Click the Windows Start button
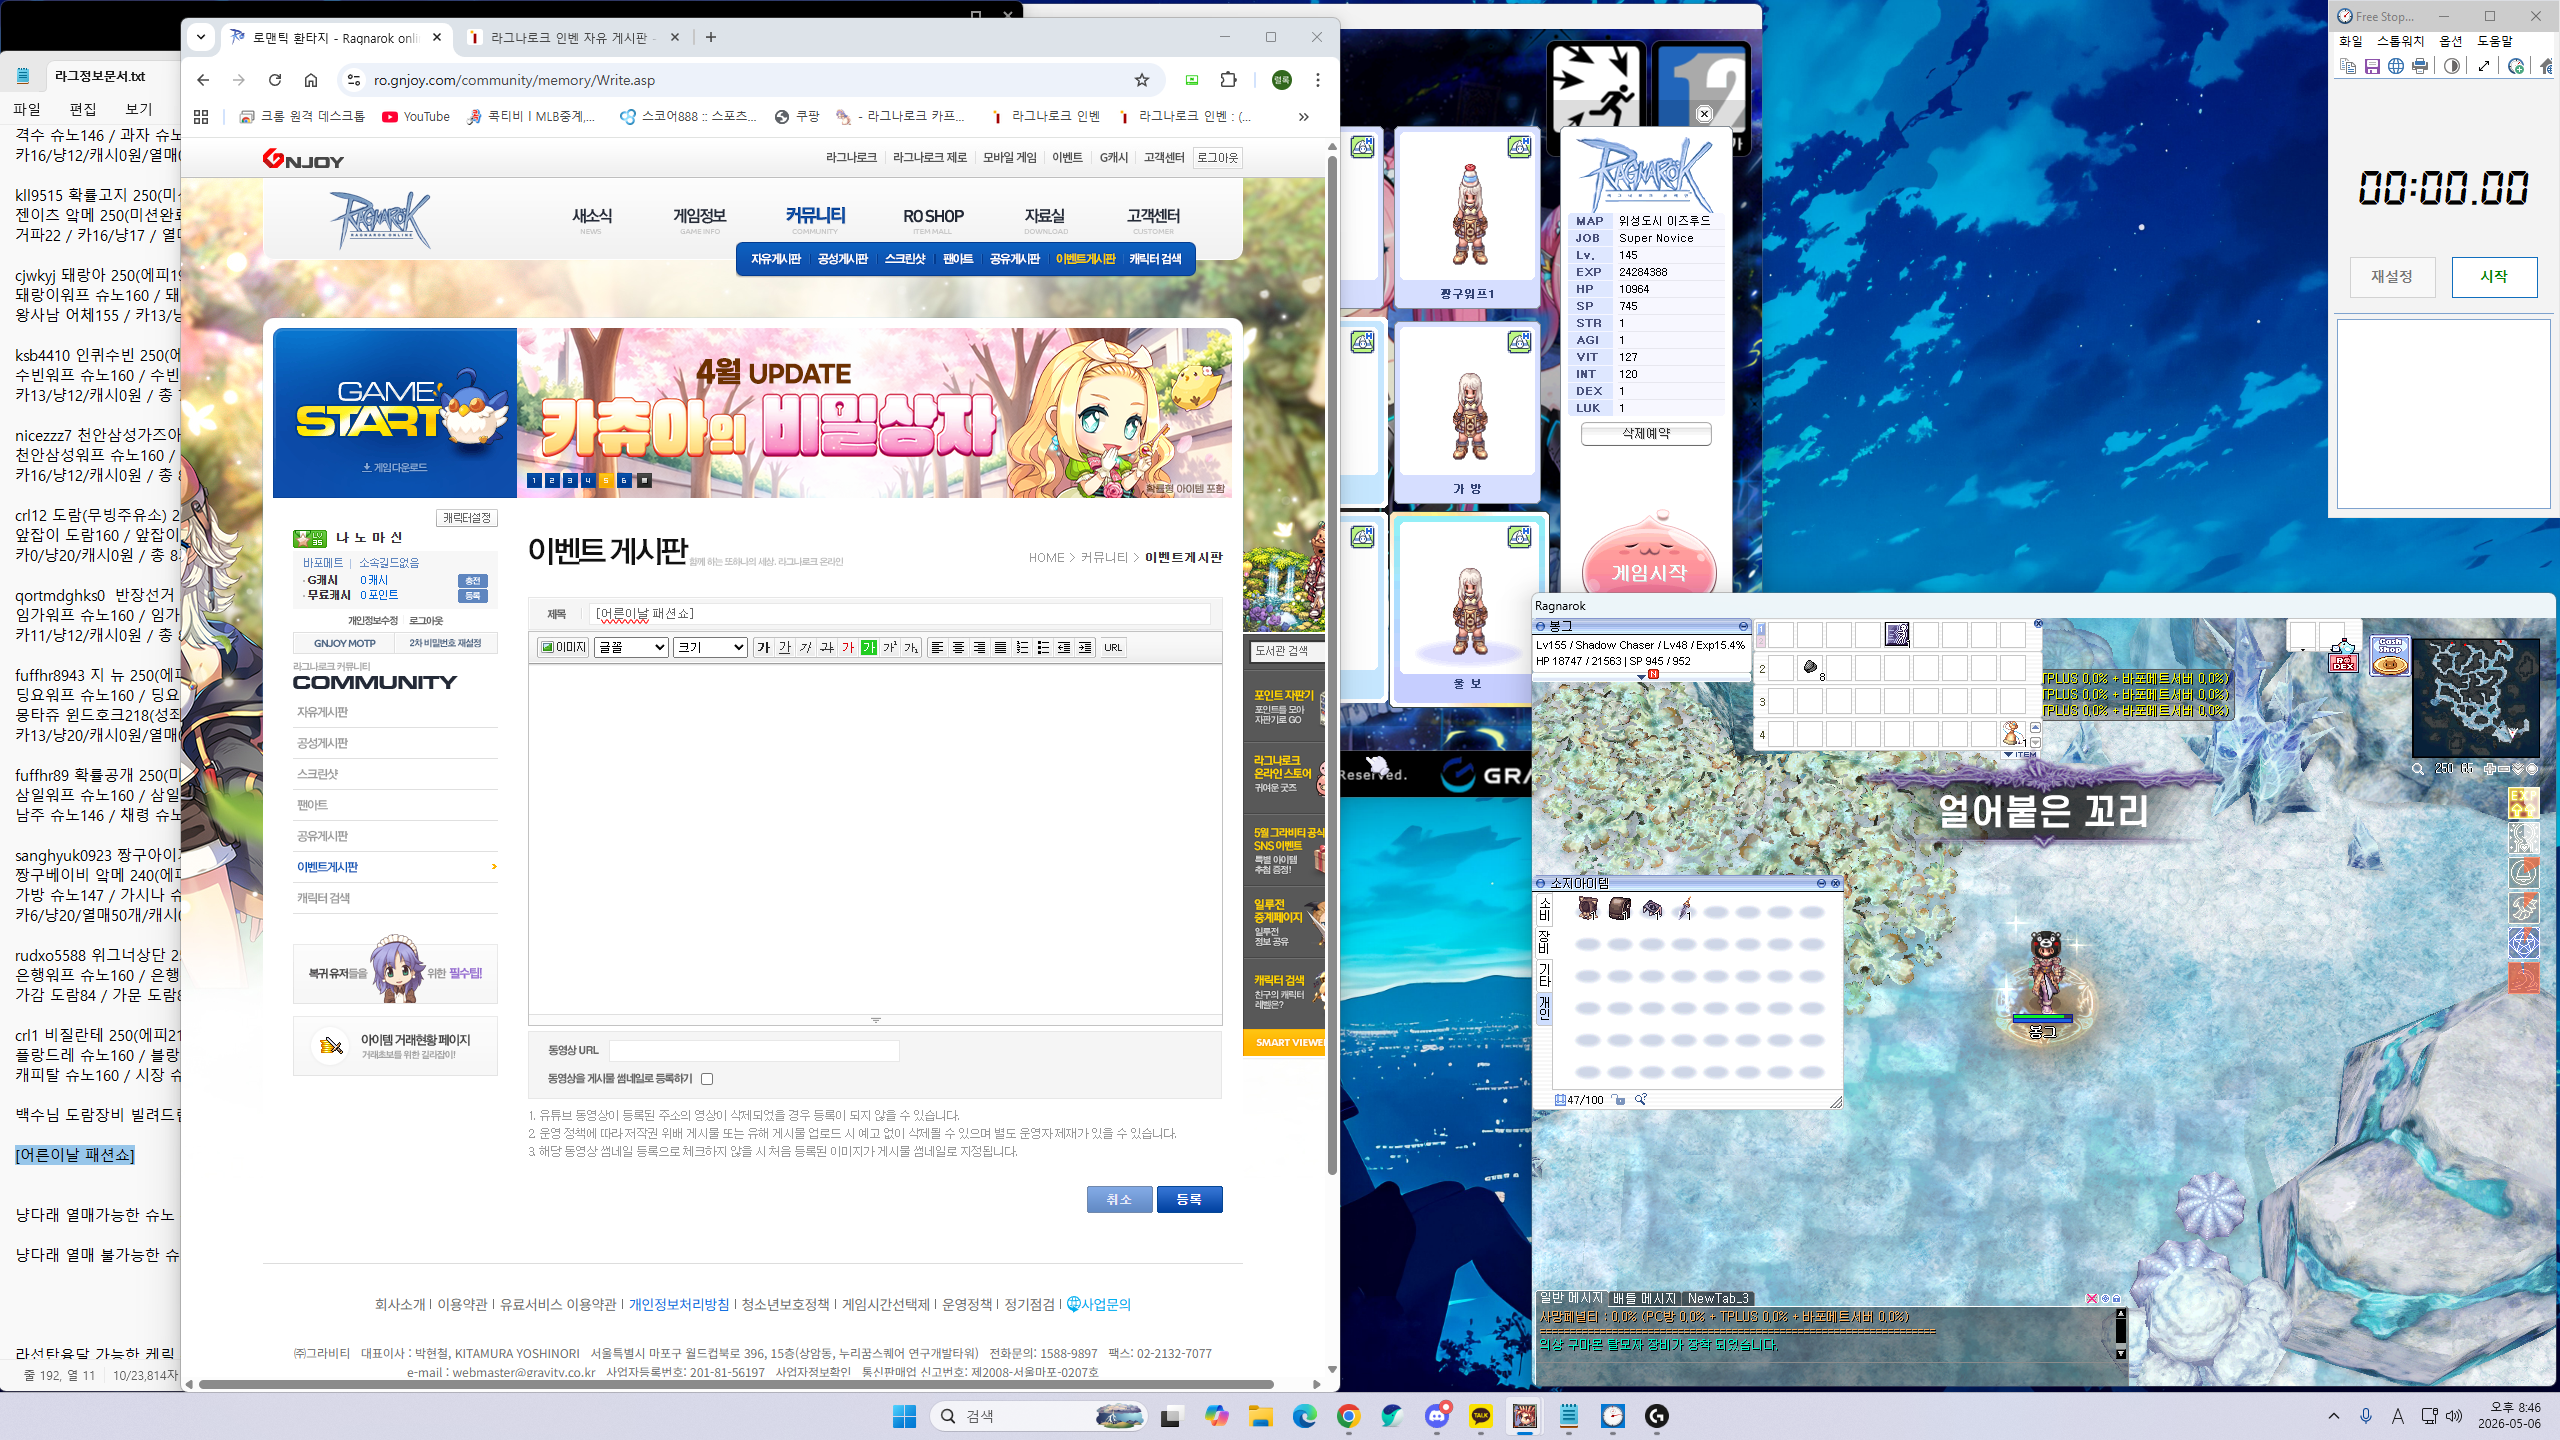This screenshot has height=1440, width=2560. click(x=904, y=1416)
